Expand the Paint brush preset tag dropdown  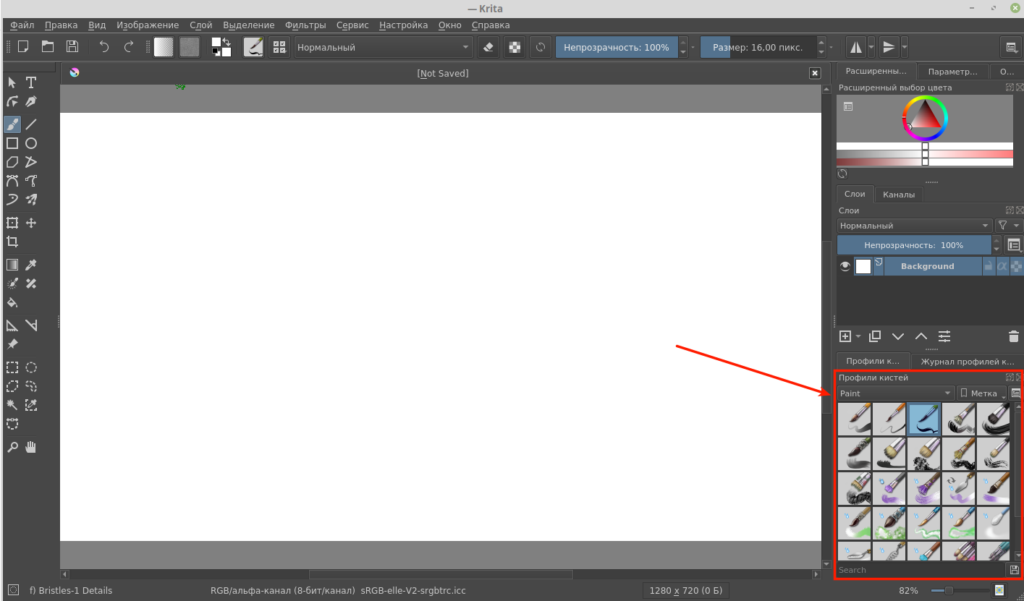pyautogui.click(x=895, y=394)
